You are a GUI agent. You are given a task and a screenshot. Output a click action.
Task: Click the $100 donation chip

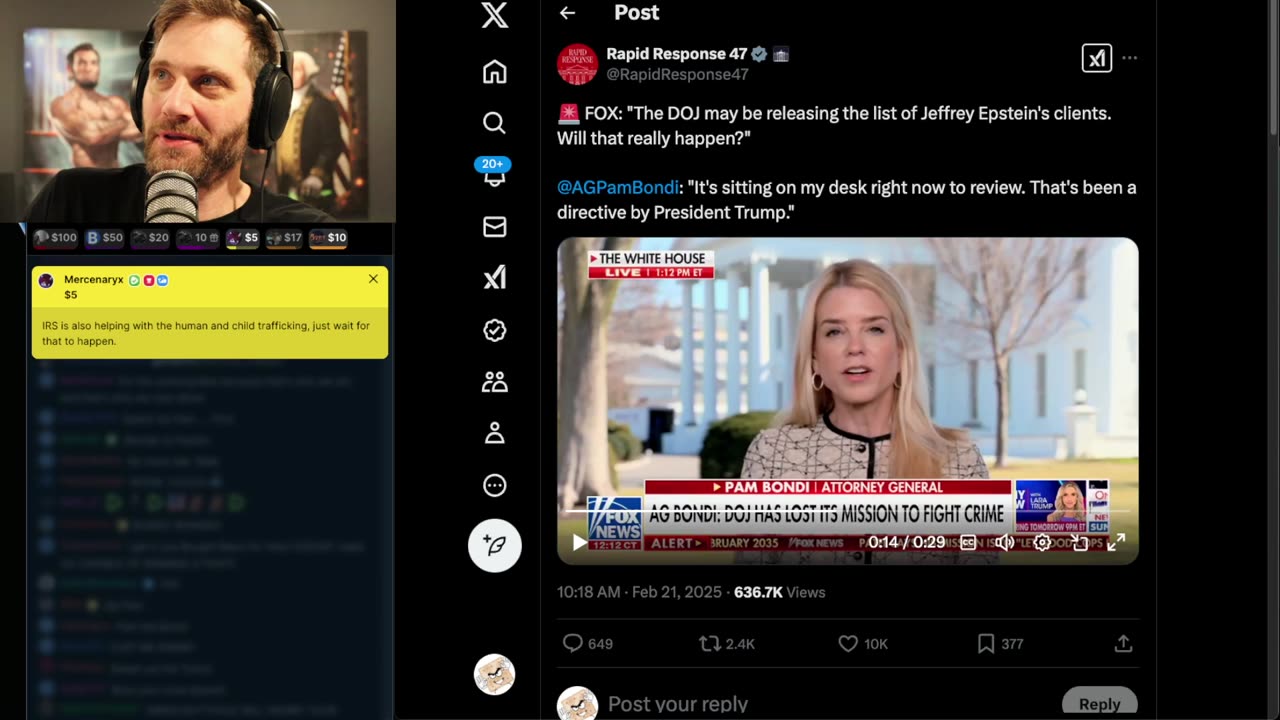click(55, 238)
